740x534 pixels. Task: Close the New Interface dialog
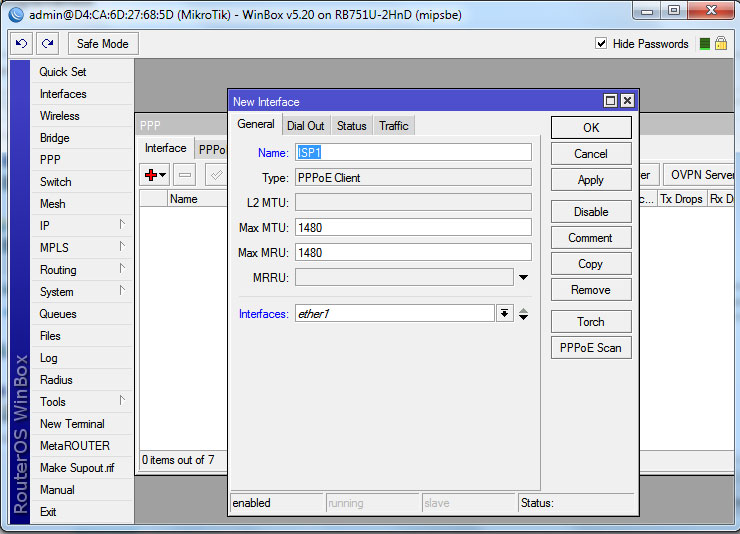tap(627, 101)
